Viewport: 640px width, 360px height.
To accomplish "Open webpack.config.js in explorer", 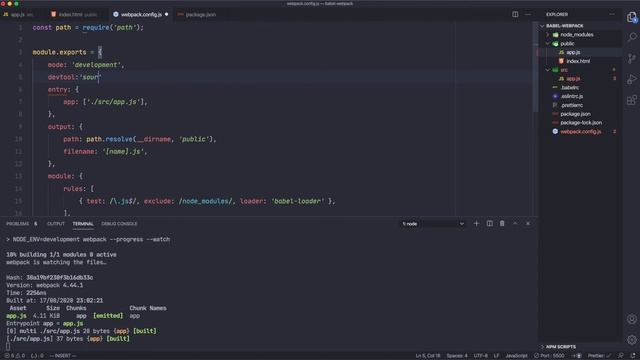I will coord(580,131).
